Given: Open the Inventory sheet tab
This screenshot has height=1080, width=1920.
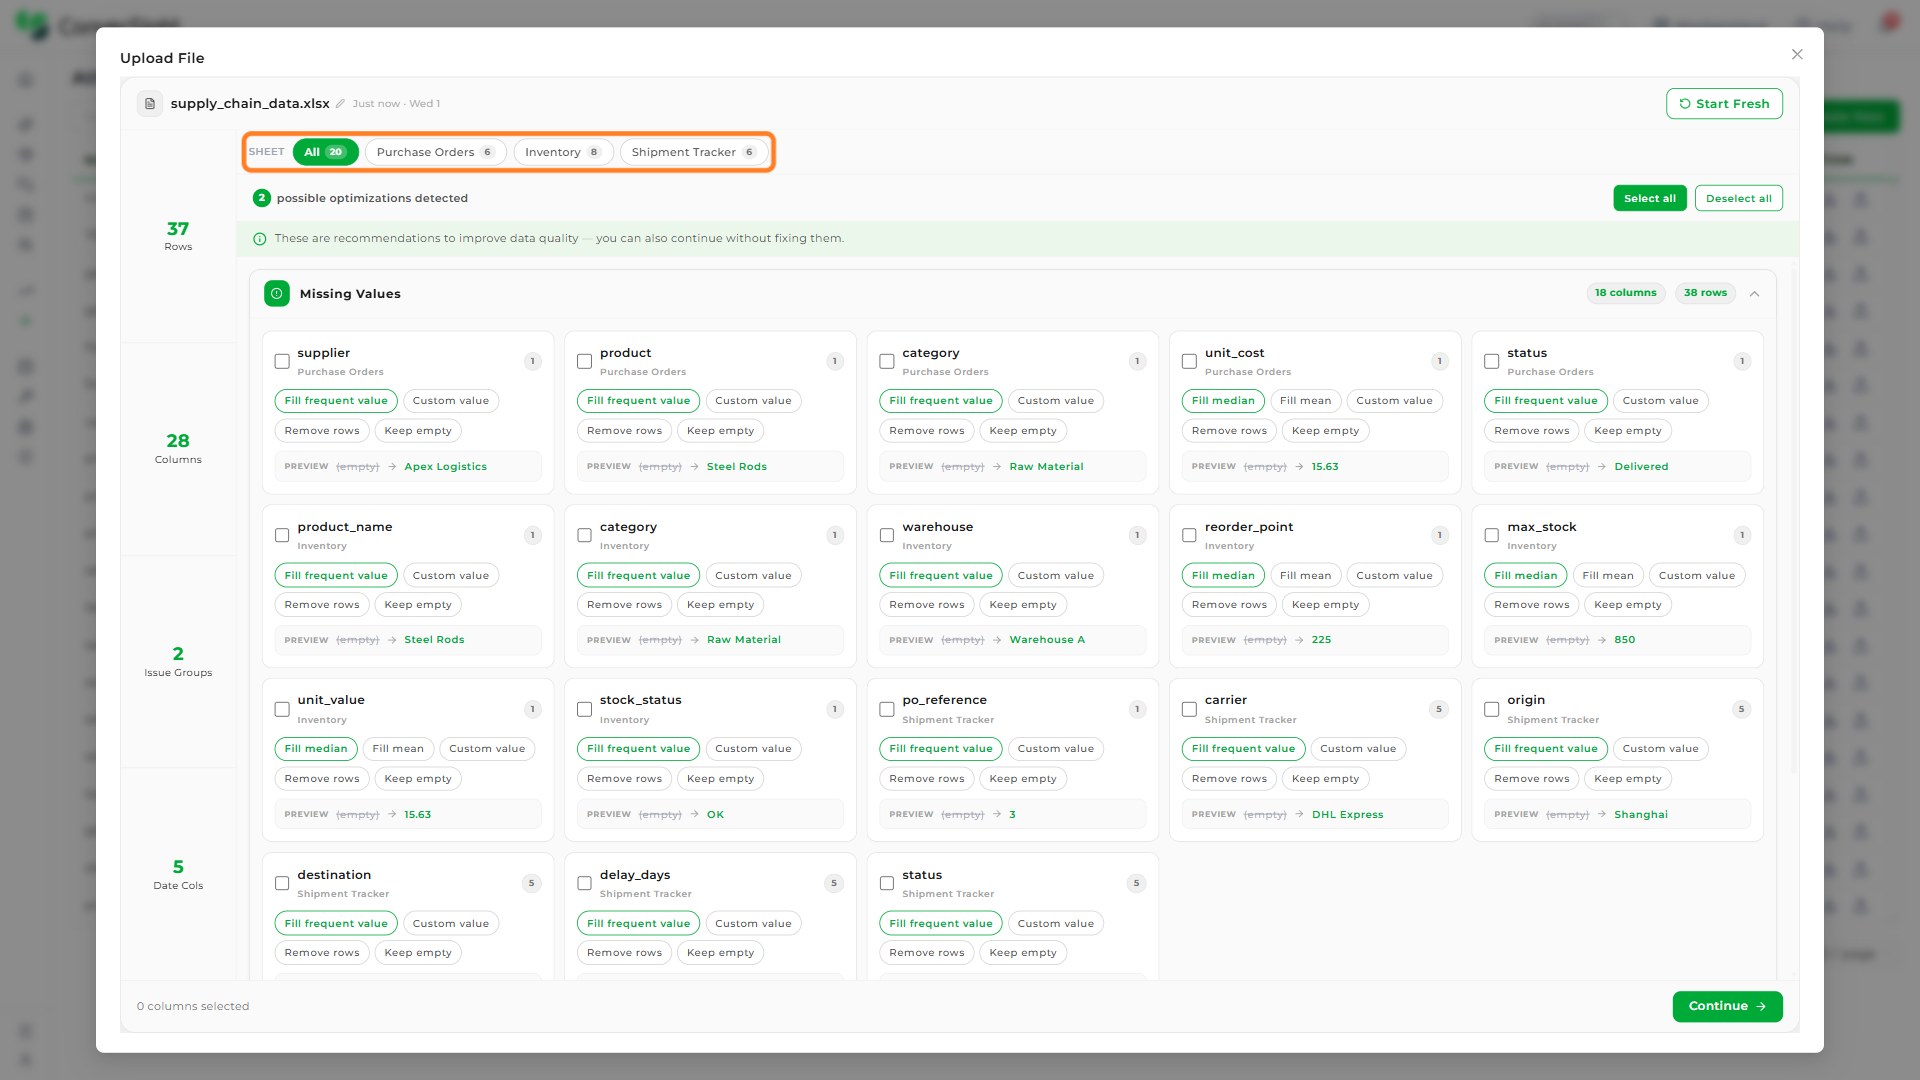Looking at the screenshot, I should pyautogui.click(x=563, y=152).
